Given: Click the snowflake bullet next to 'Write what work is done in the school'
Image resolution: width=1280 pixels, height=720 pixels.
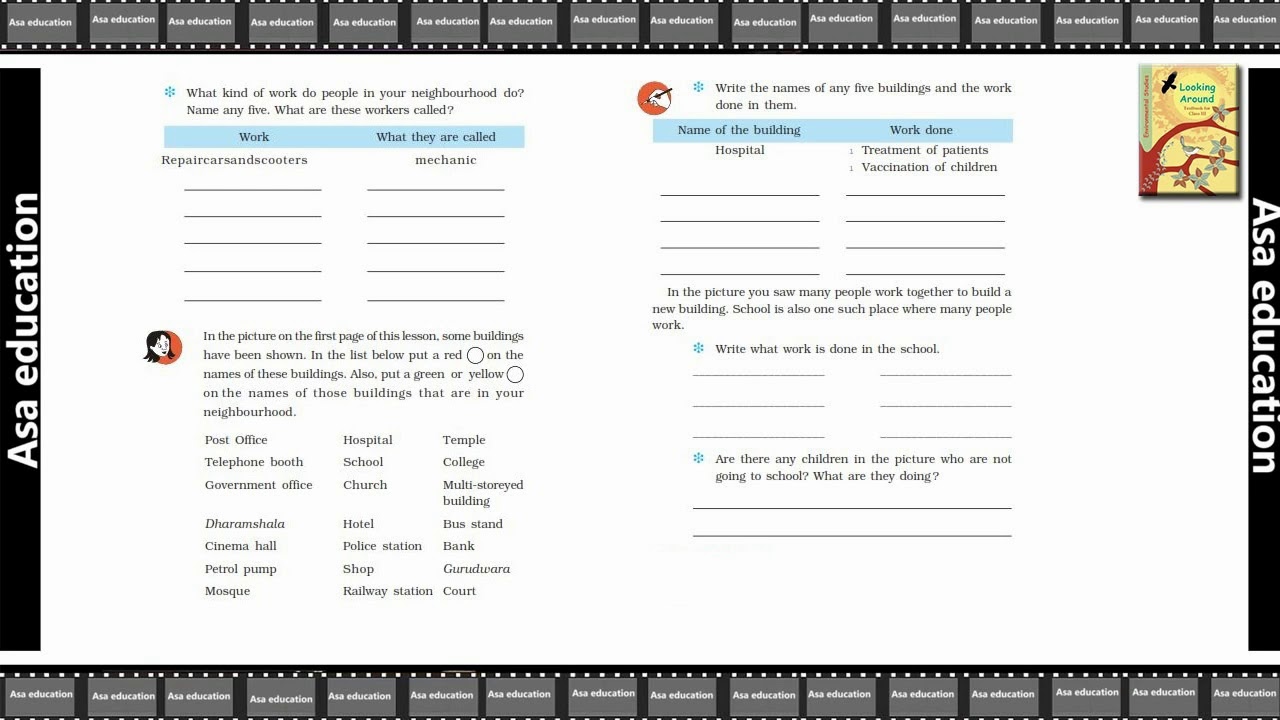Looking at the screenshot, I should point(699,349).
